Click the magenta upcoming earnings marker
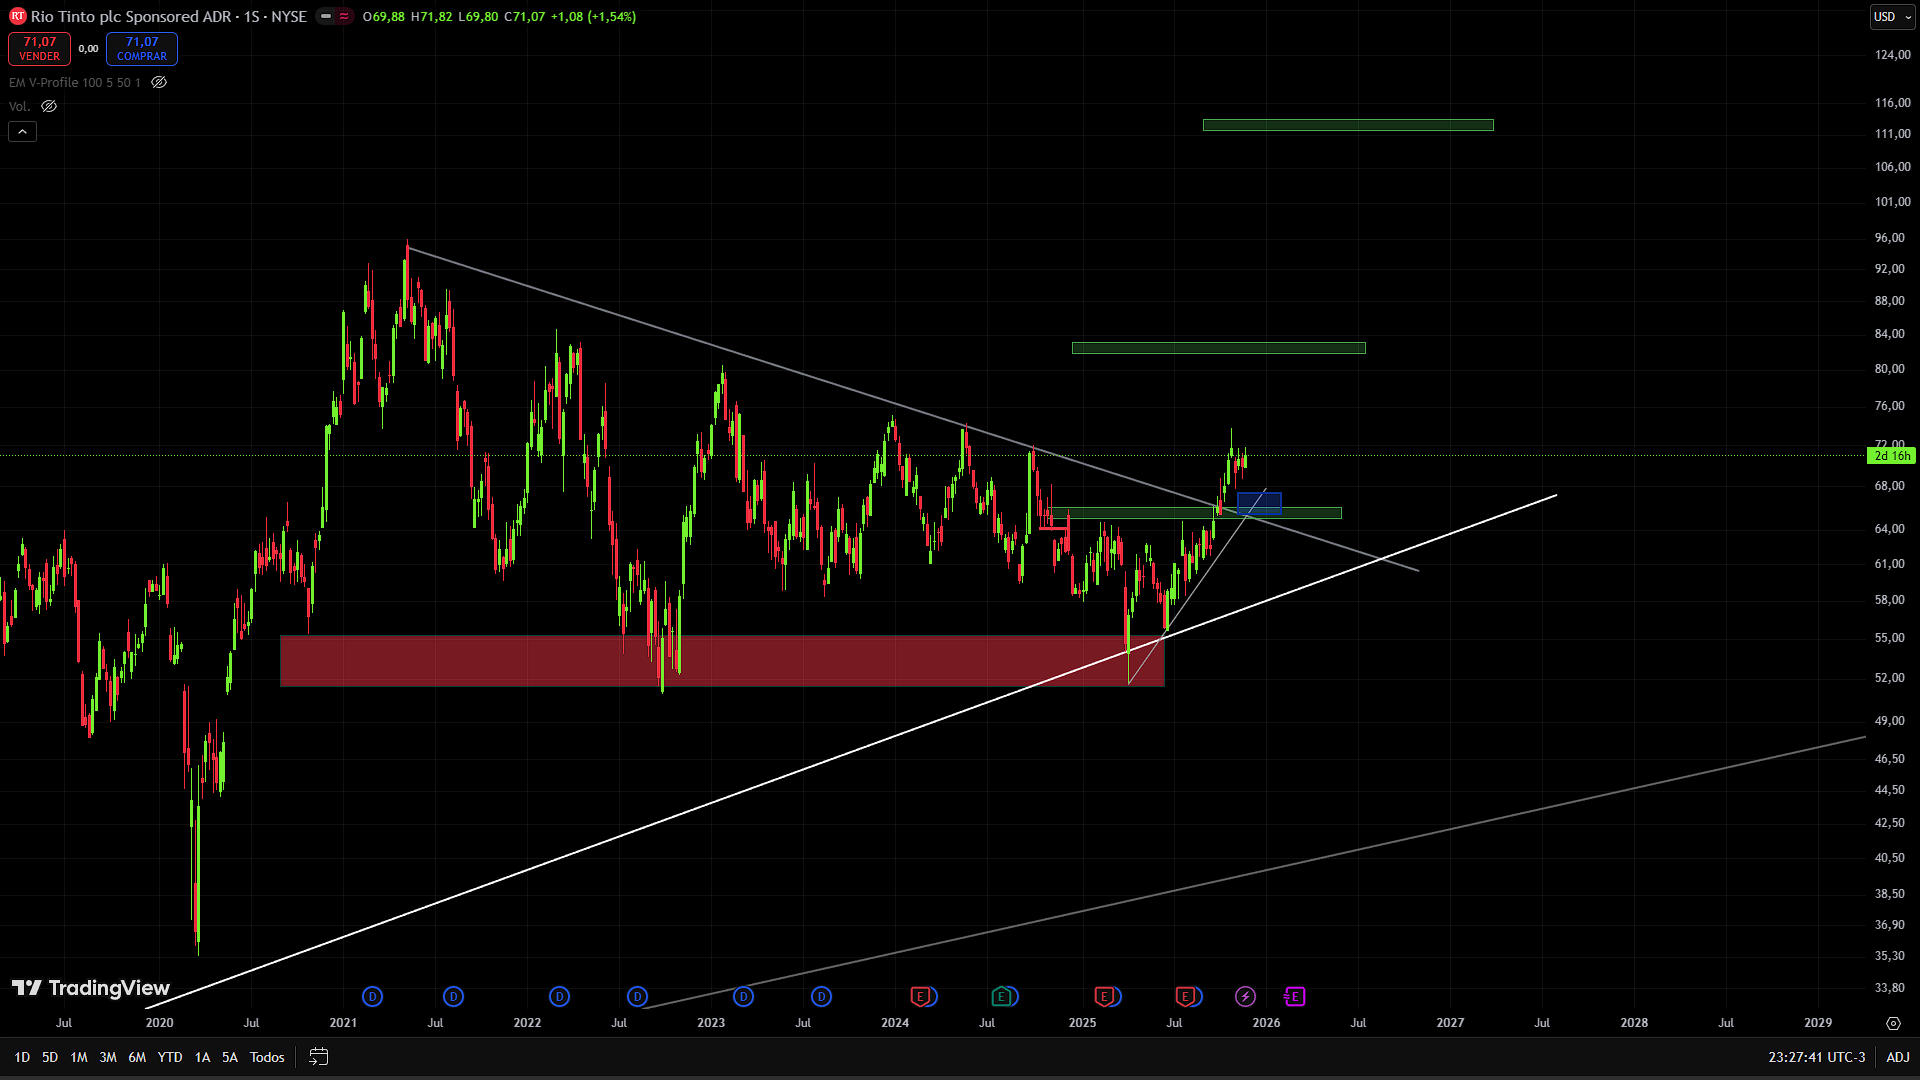This screenshot has height=1080, width=1920. pos(1295,996)
